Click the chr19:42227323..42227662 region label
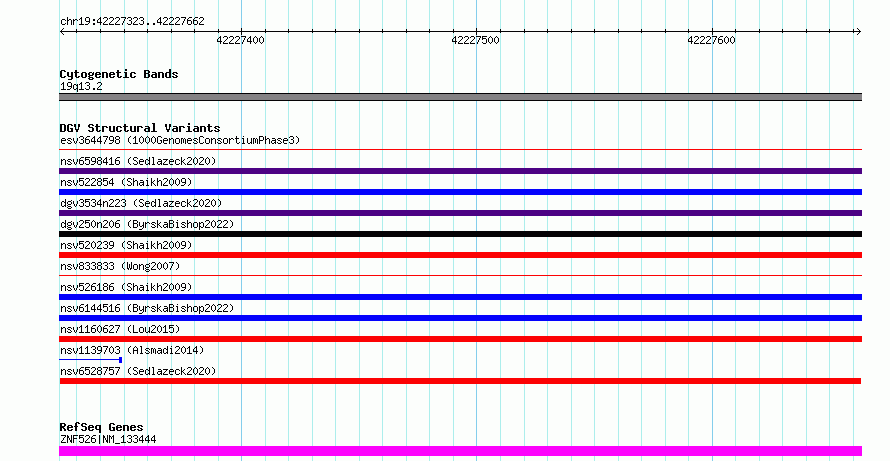The image size is (890, 461). click(132, 22)
